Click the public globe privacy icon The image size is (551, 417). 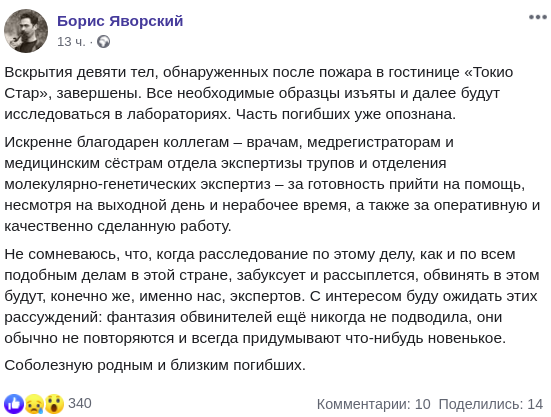[103, 42]
